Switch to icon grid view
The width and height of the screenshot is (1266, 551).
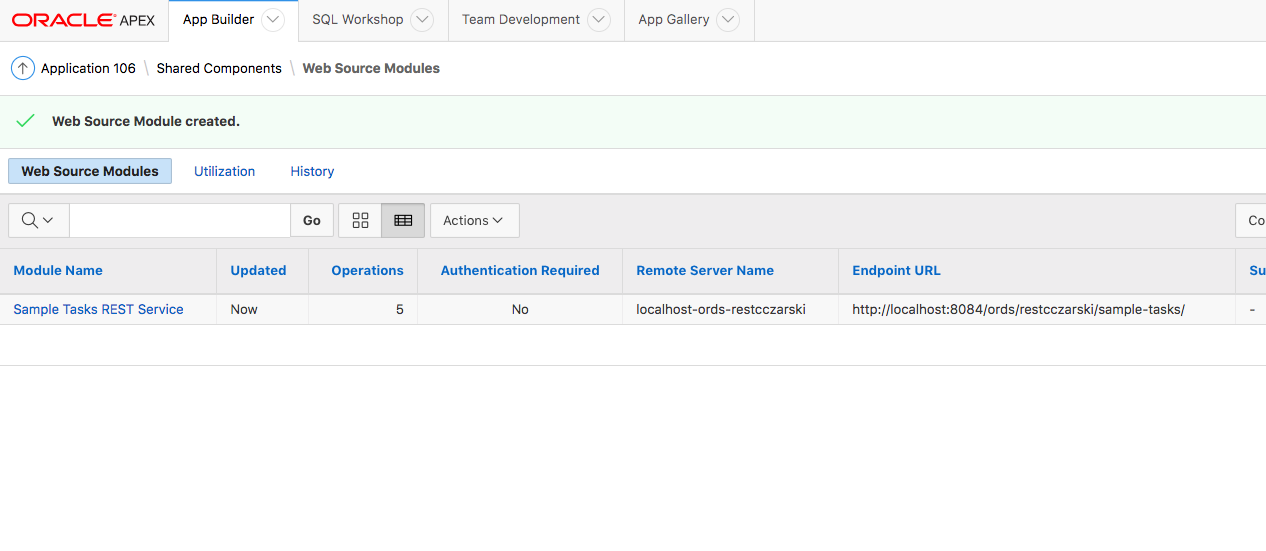coord(361,220)
